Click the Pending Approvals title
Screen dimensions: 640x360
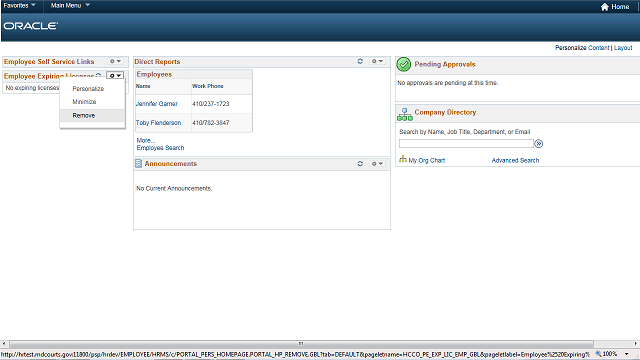click(x=445, y=64)
